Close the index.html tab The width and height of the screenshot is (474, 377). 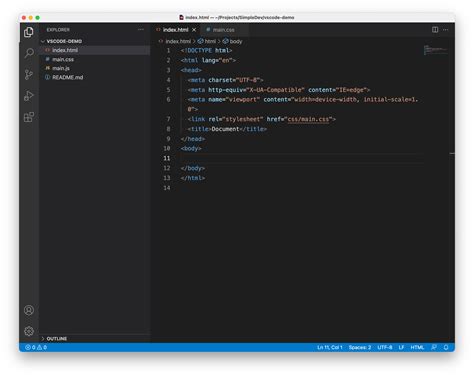pos(194,30)
